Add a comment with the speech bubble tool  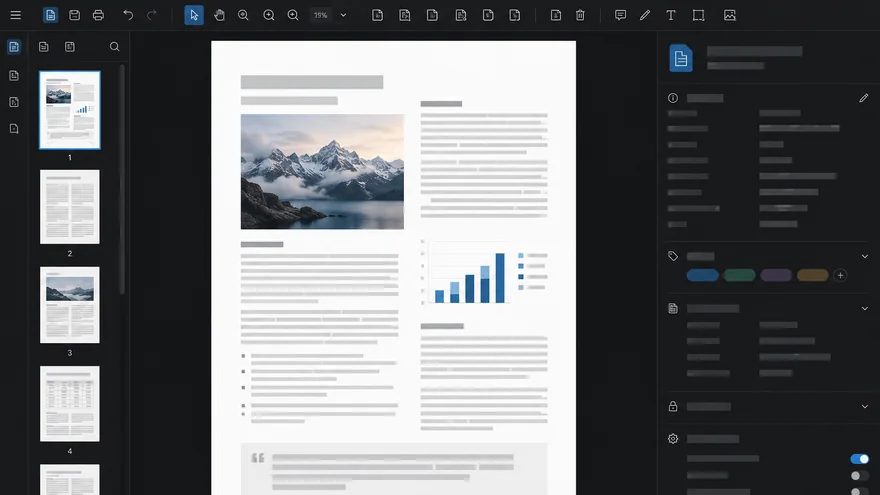tap(620, 15)
